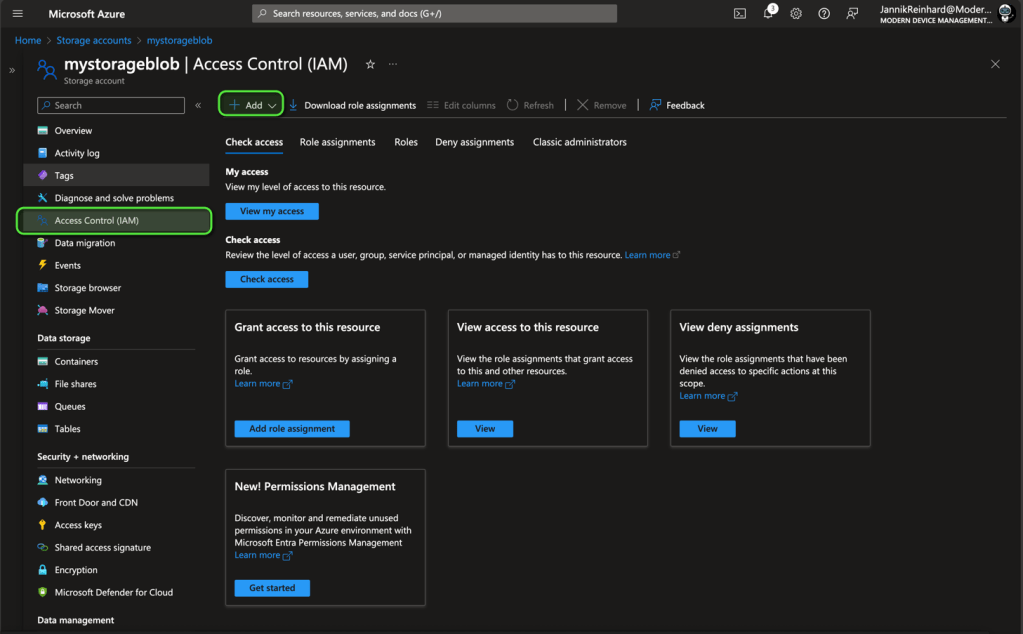Switch to the Deny assignments tab
1023x634 pixels.
[x=474, y=142]
